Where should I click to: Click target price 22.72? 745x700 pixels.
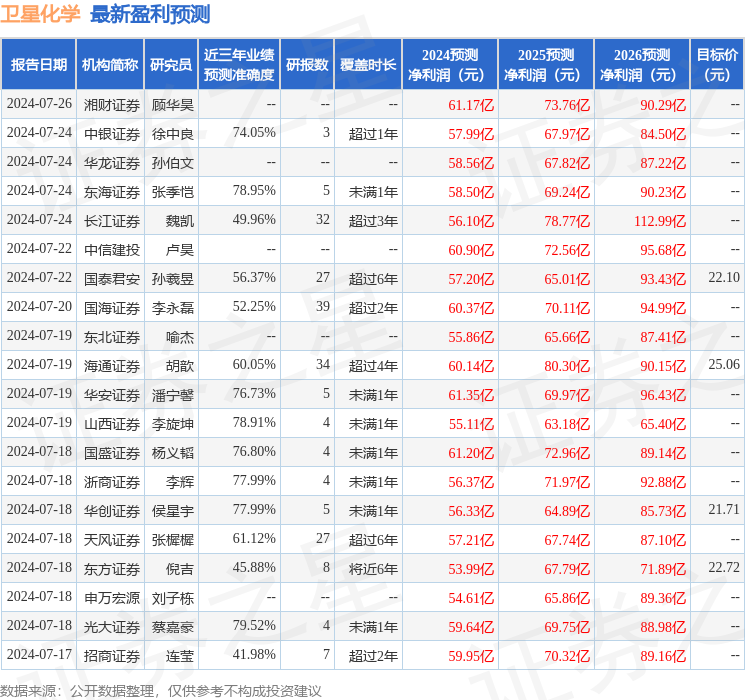(x=724, y=567)
